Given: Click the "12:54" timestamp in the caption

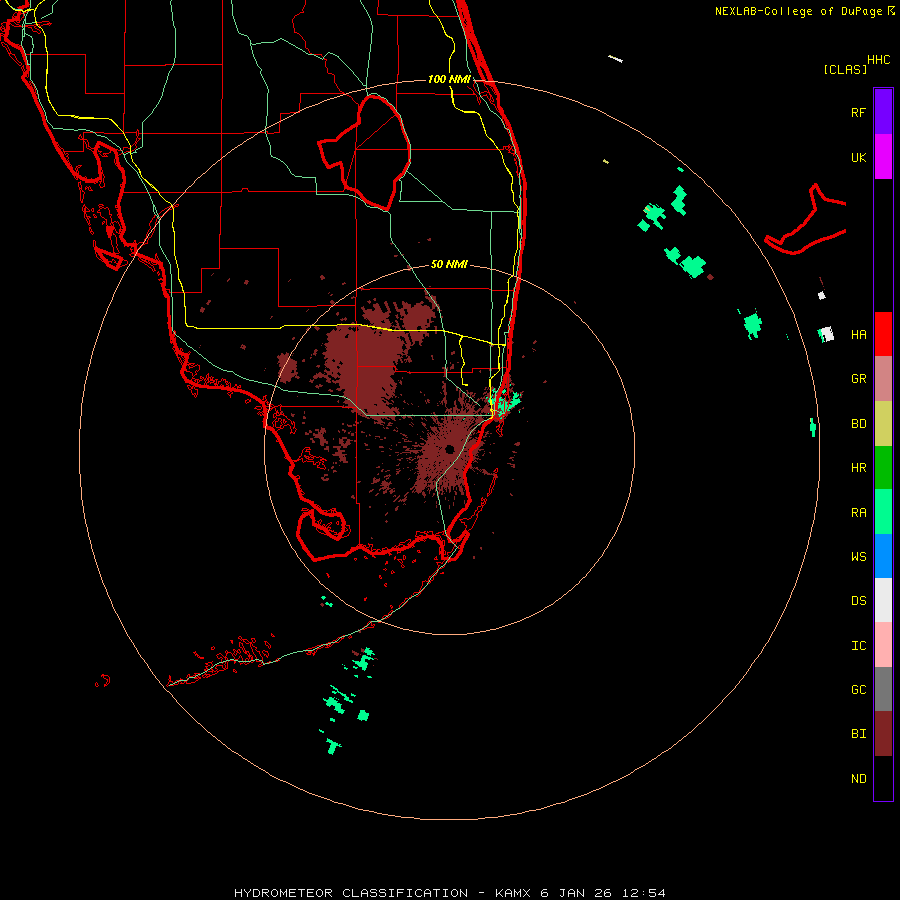Looking at the screenshot, I should (x=643, y=893).
